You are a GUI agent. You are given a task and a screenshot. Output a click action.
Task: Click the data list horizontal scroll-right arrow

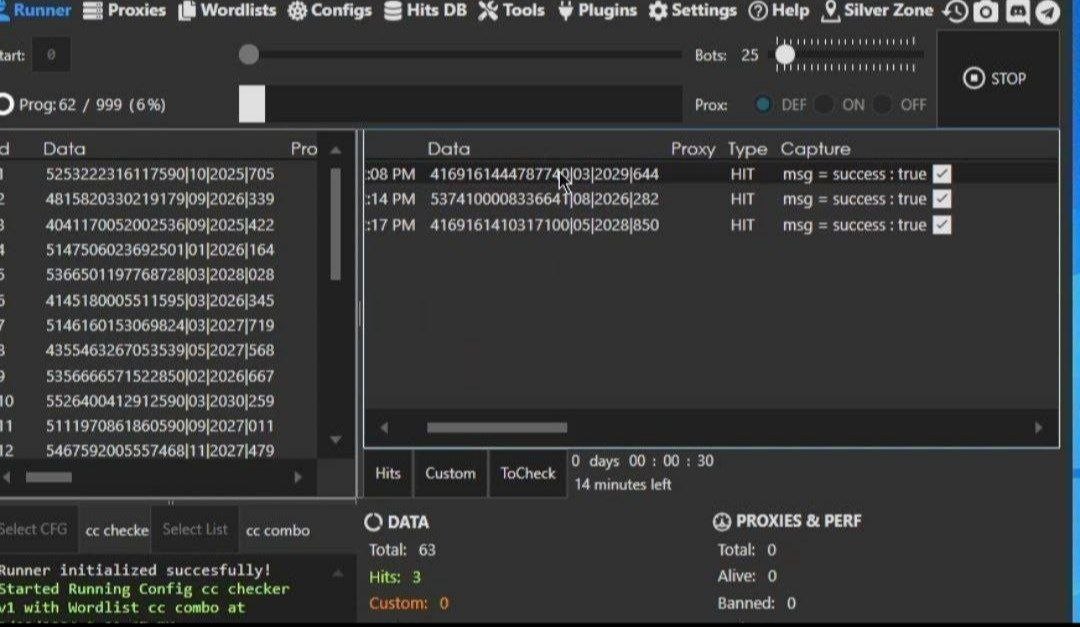(298, 477)
